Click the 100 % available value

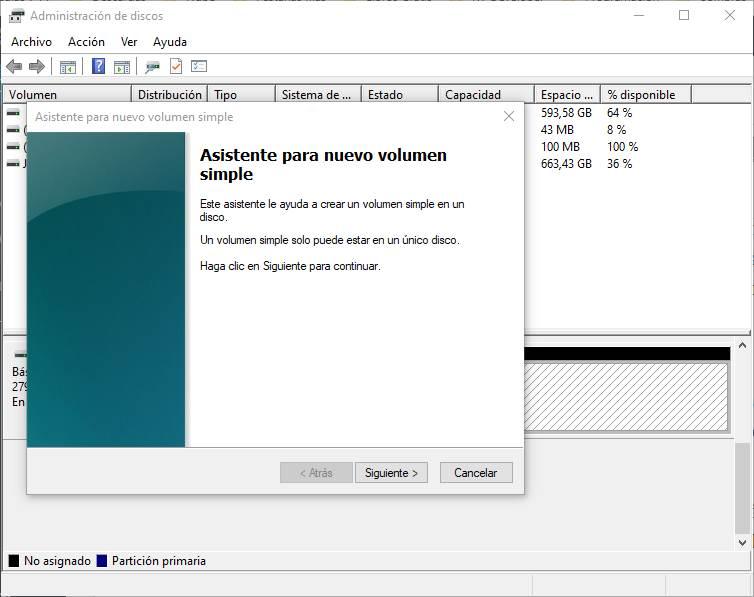[x=622, y=147]
